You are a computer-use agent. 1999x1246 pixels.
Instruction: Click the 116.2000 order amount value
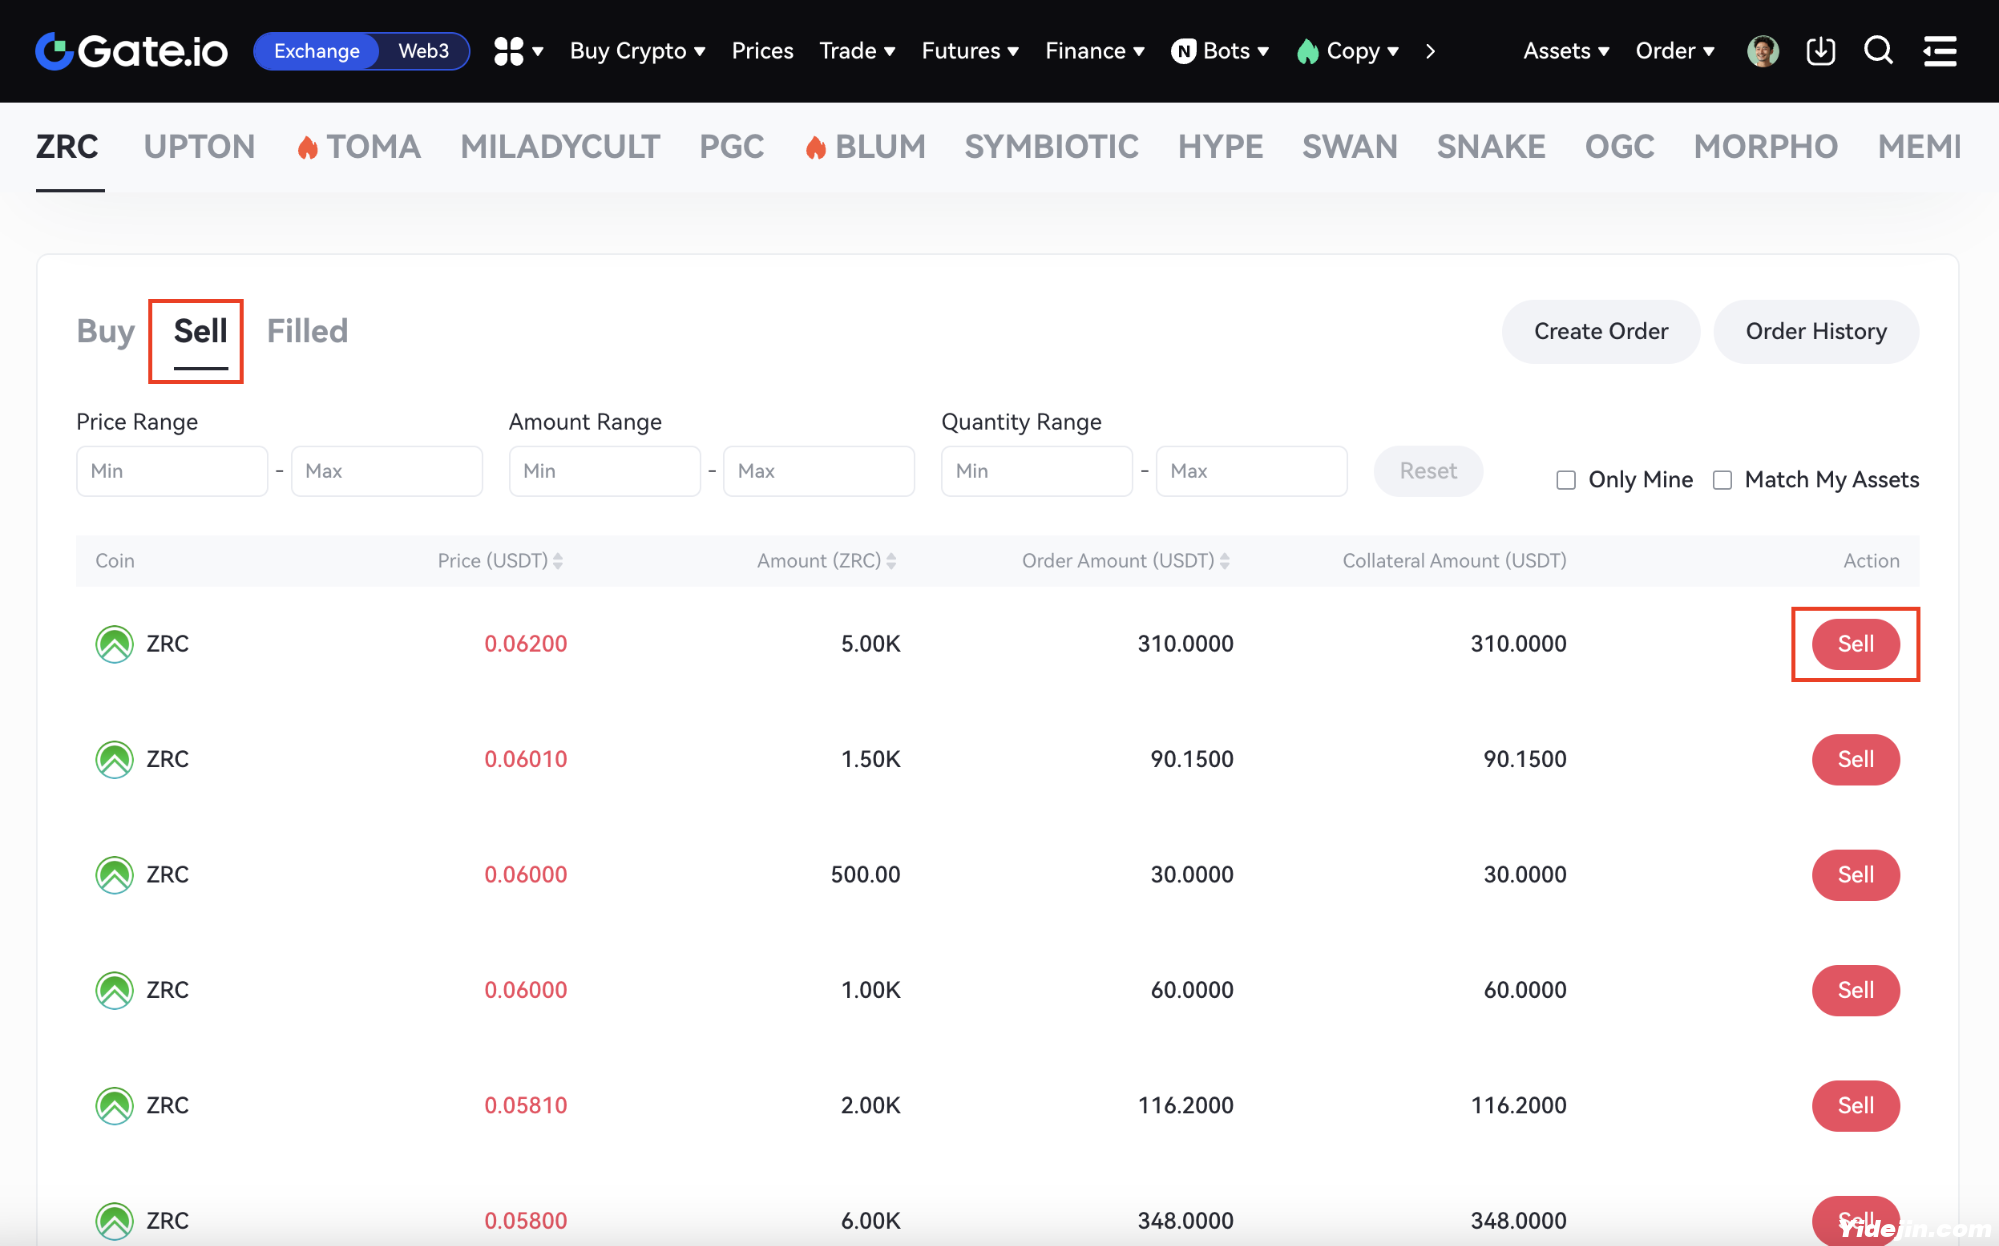[x=1185, y=1105]
